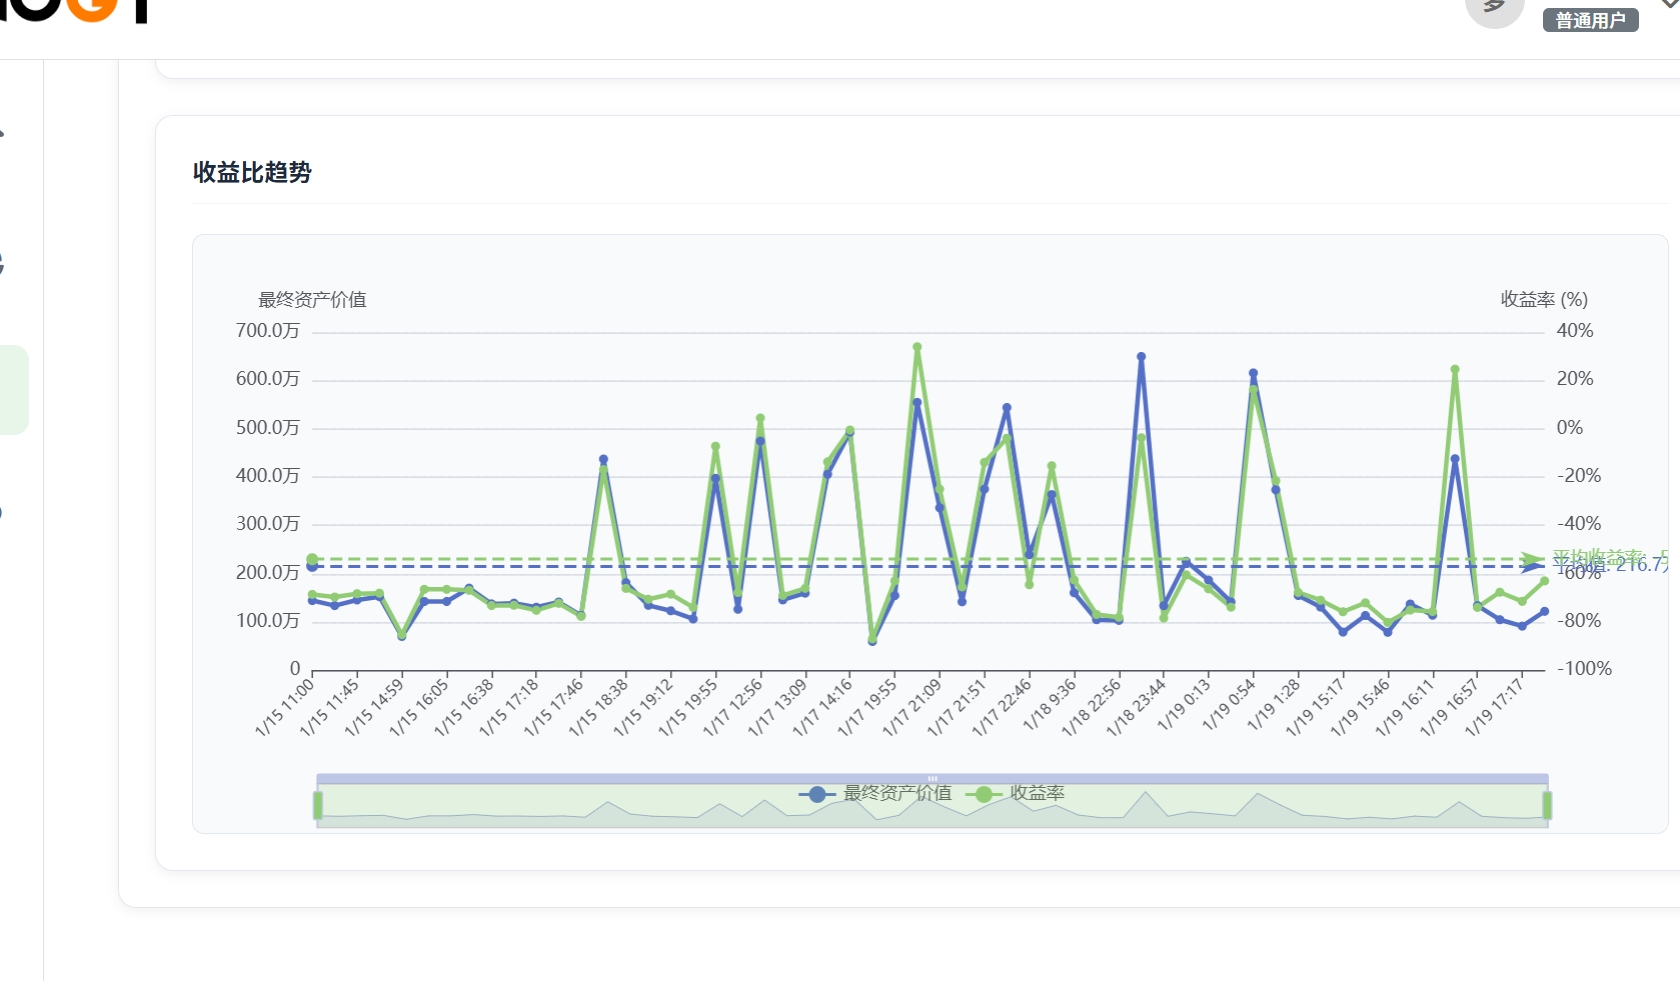Click the blue average value mark-line arrow

(x=1533, y=567)
